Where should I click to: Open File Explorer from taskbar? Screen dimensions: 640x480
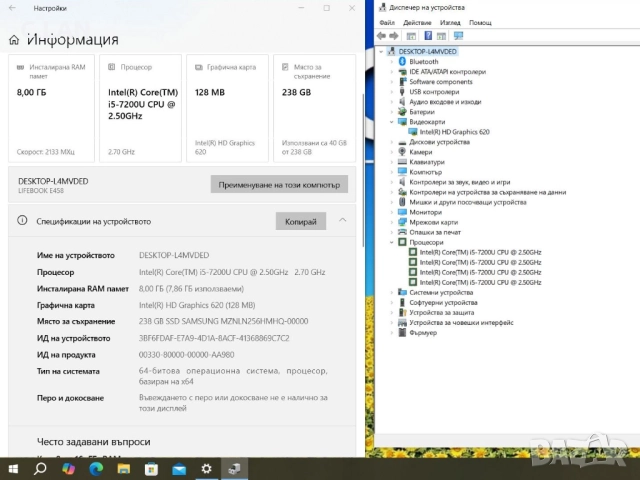[124, 469]
